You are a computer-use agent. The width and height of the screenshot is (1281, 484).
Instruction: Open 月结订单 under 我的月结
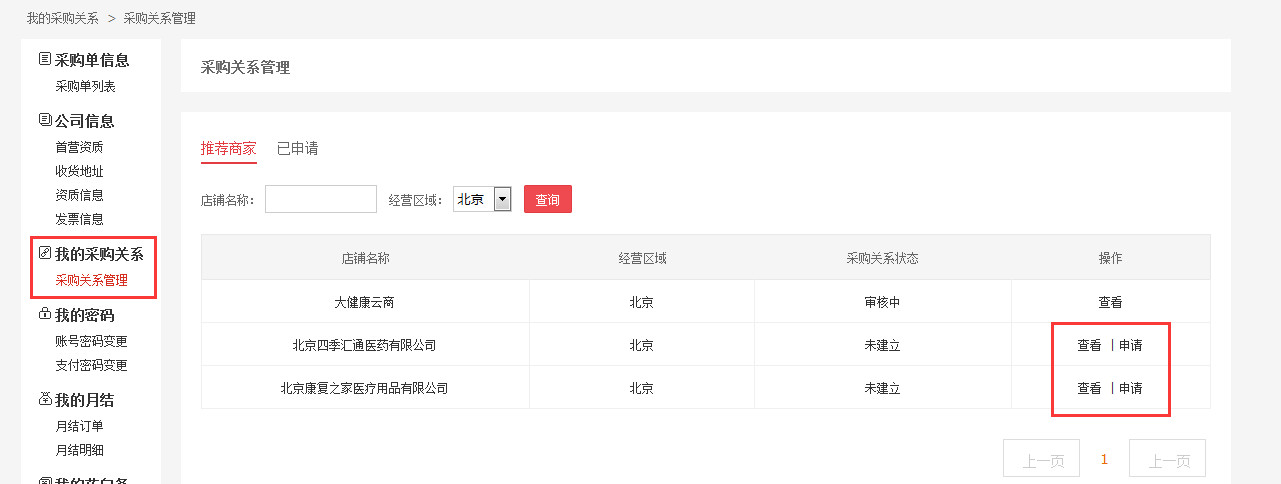coord(79,426)
